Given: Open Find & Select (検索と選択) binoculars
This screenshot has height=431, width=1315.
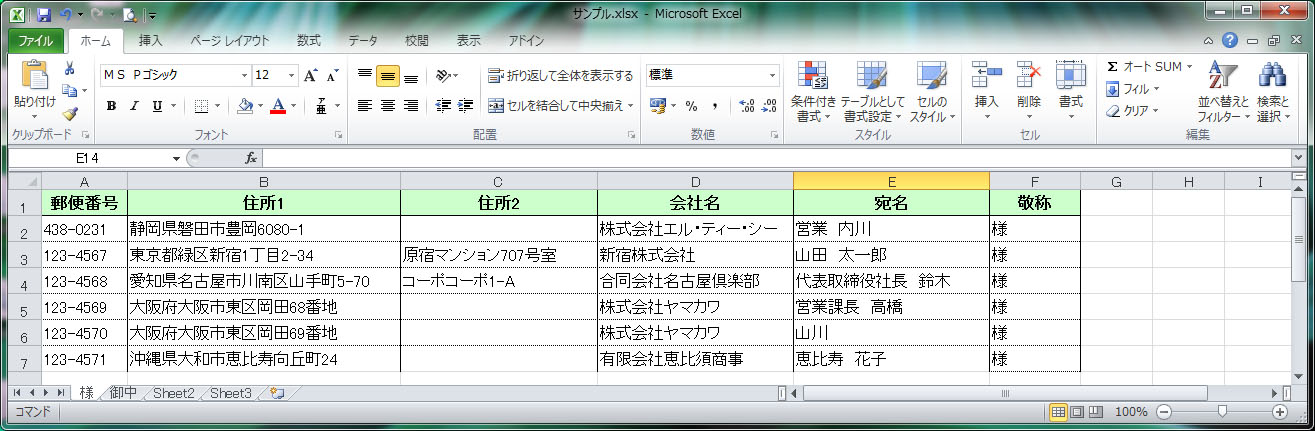Looking at the screenshot, I should tap(1272, 92).
